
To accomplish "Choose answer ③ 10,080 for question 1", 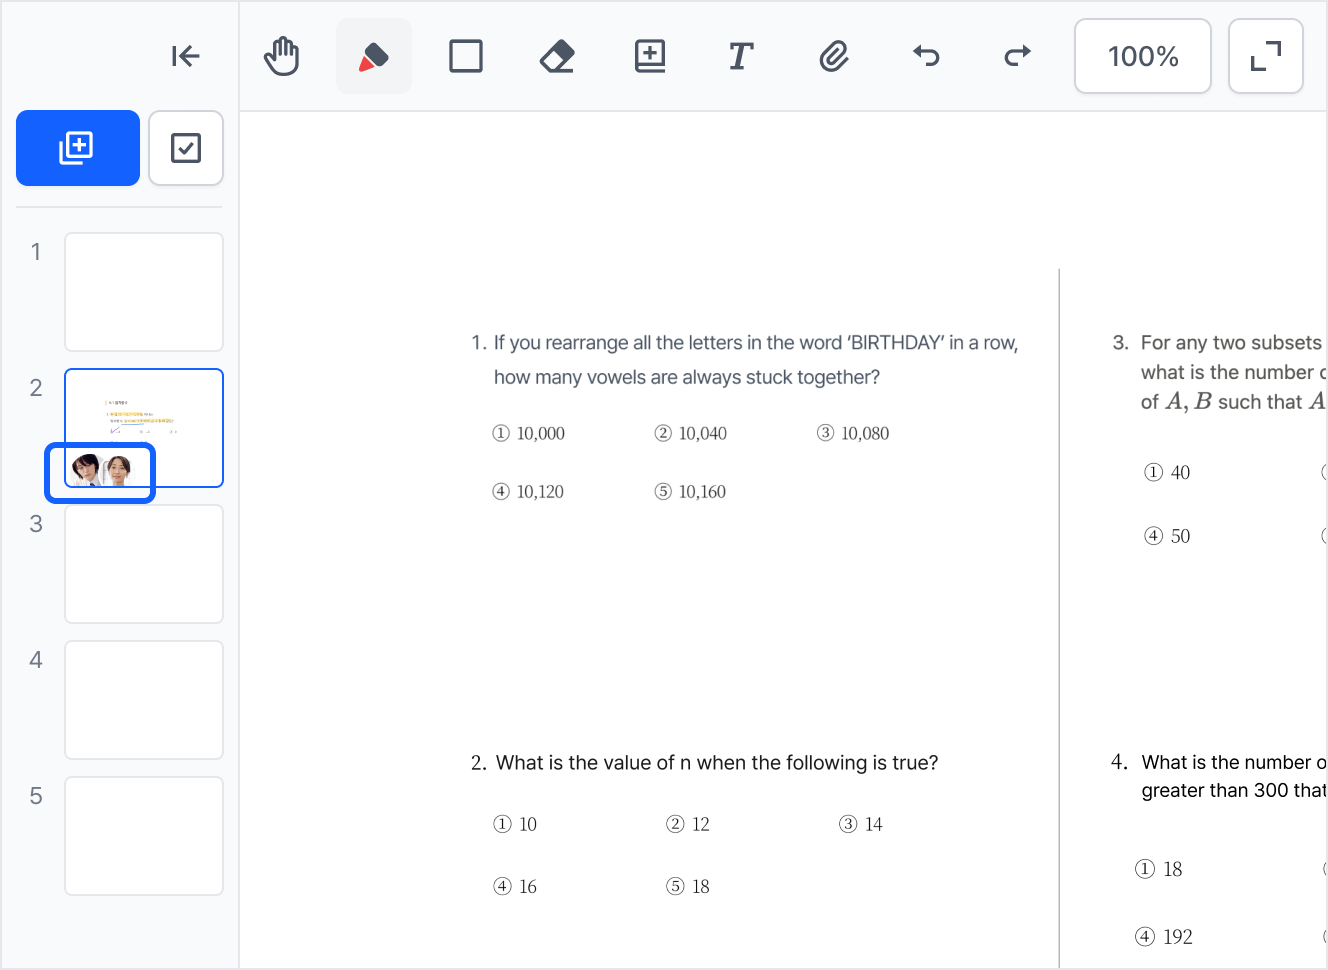I will [853, 433].
